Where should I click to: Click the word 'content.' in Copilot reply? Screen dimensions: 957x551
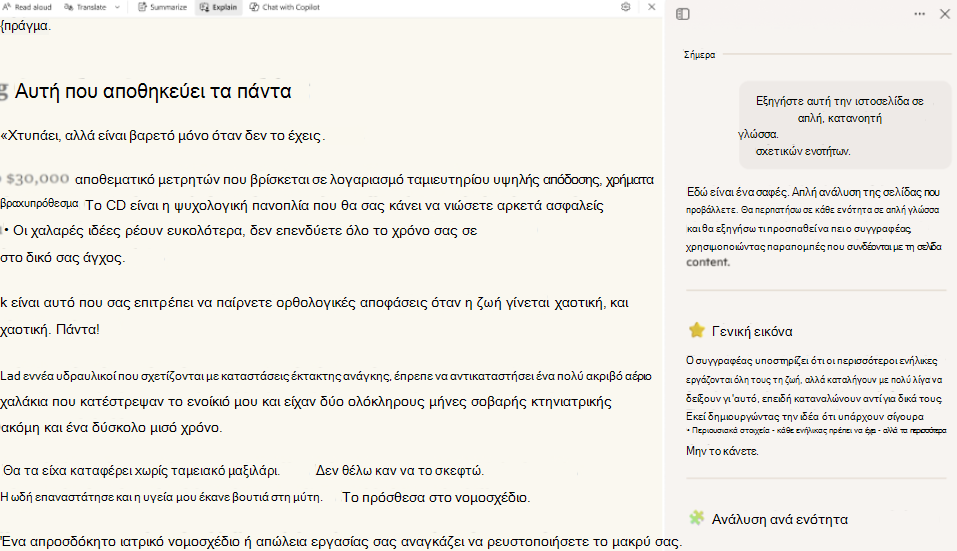[x=708, y=262]
